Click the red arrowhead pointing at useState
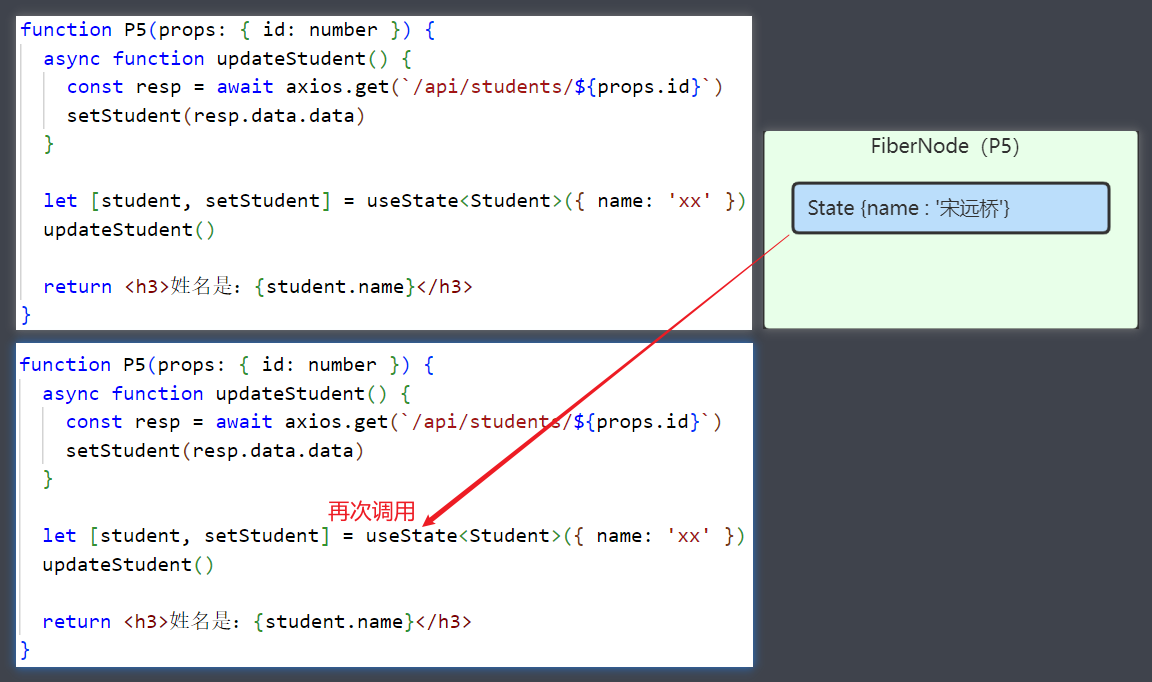 click(430, 520)
